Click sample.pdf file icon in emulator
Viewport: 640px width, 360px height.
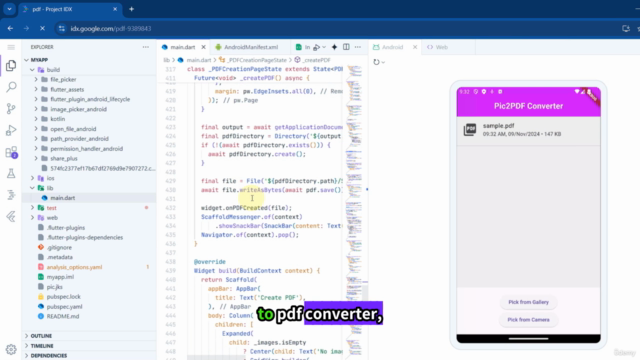pos(470,130)
